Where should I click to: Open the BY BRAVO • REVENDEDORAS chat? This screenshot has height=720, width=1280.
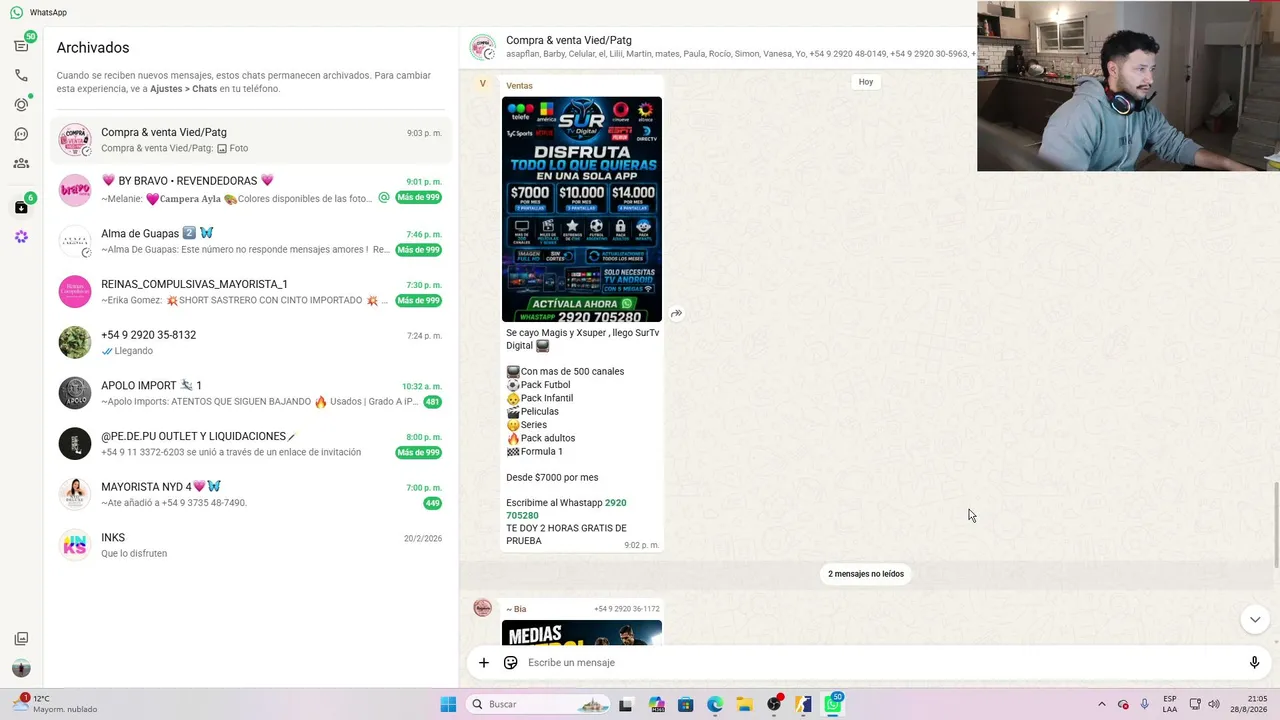tap(251, 189)
